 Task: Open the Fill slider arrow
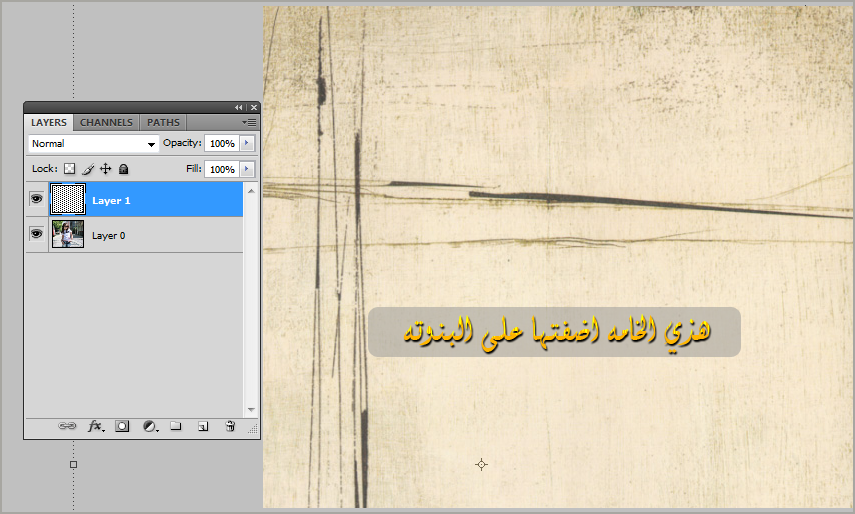(247, 169)
